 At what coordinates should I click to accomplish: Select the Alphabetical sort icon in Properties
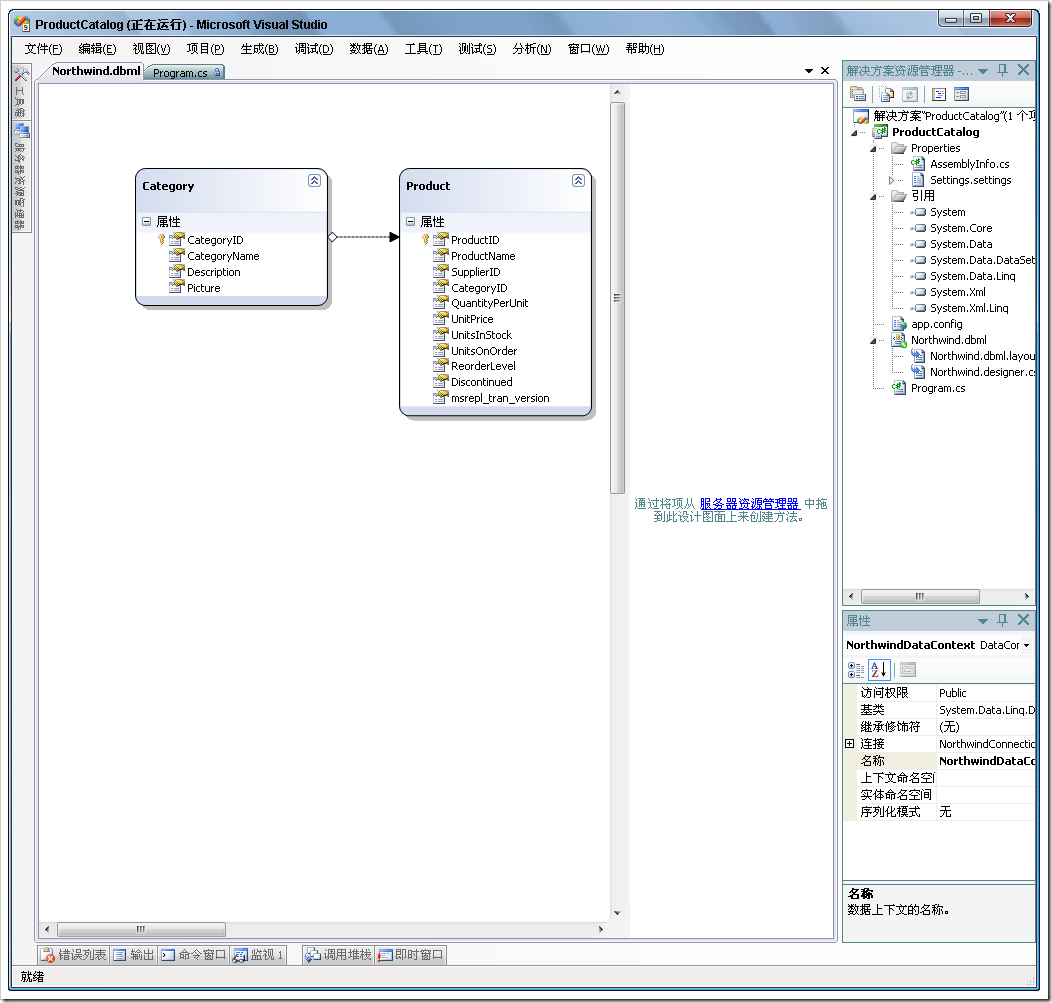(879, 670)
